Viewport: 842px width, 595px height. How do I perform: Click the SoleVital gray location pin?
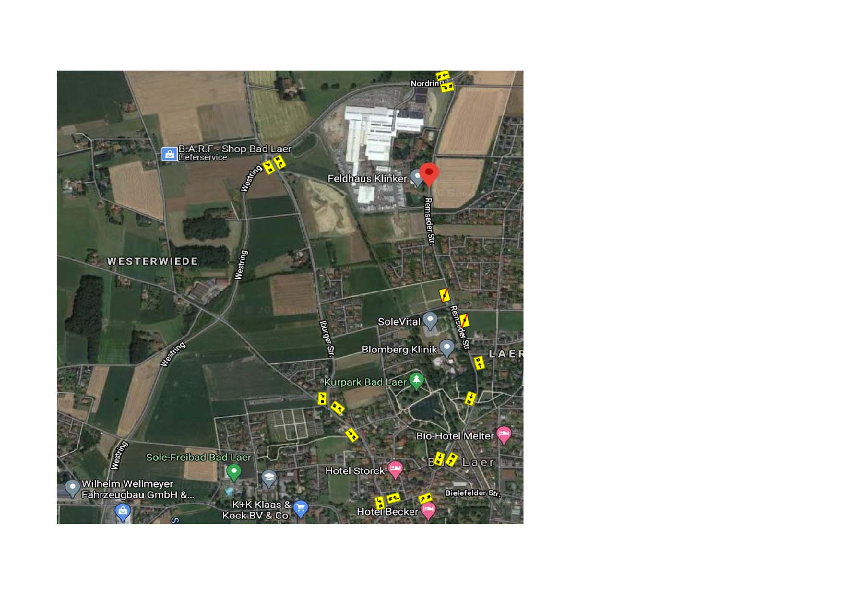430,321
